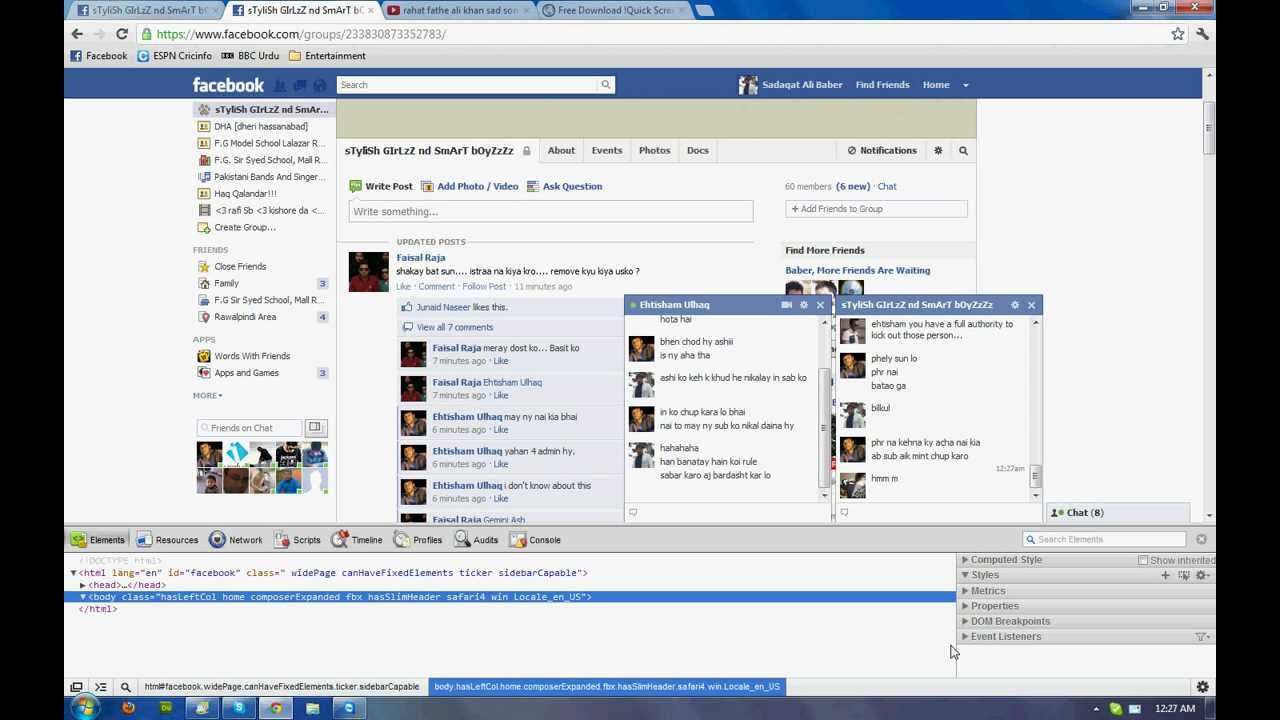Start video call with Ehtisham Ulhaq
The height and width of the screenshot is (720, 1280).
click(x=786, y=305)
